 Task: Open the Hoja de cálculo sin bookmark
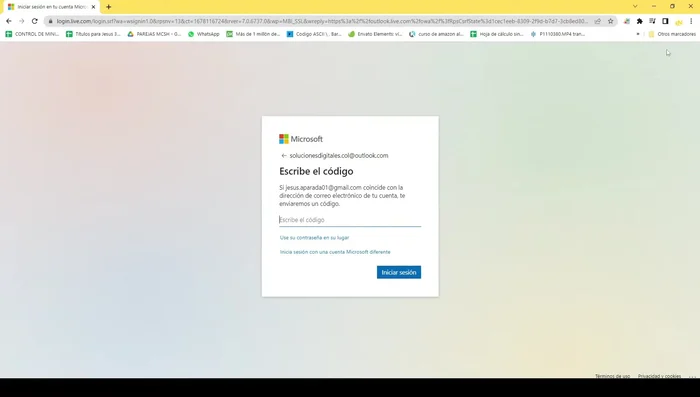(x=497, y=34)
